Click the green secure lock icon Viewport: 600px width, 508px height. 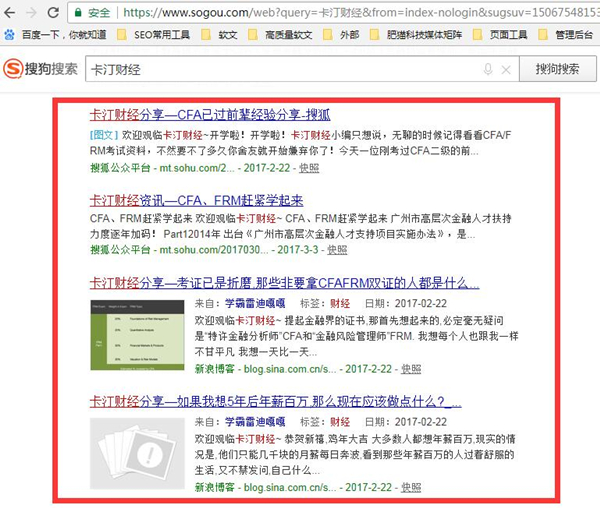(78, 13)
